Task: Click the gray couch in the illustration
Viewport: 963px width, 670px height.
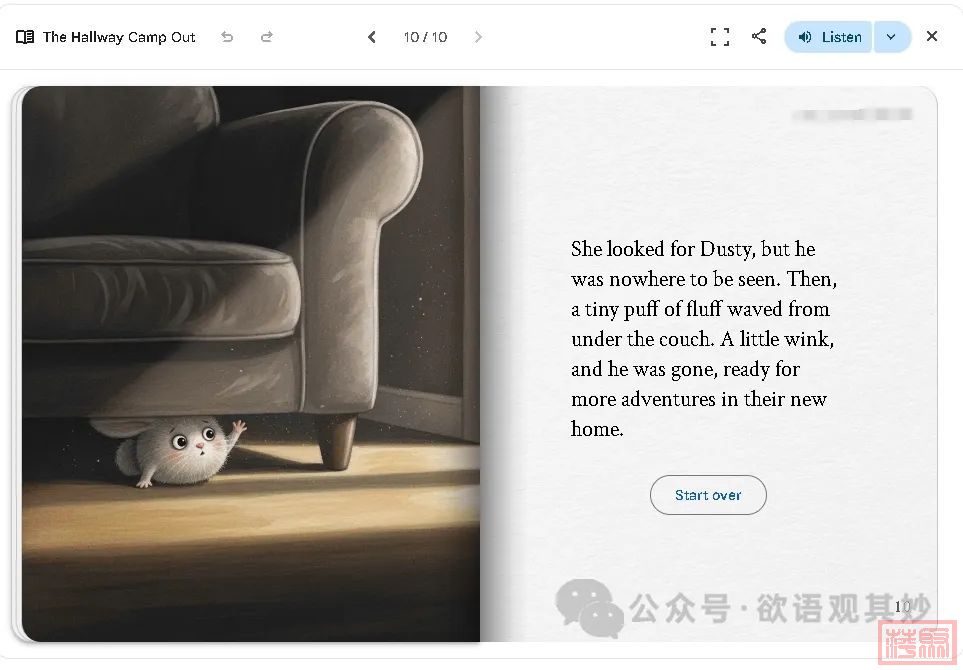Action: point(220,250)
